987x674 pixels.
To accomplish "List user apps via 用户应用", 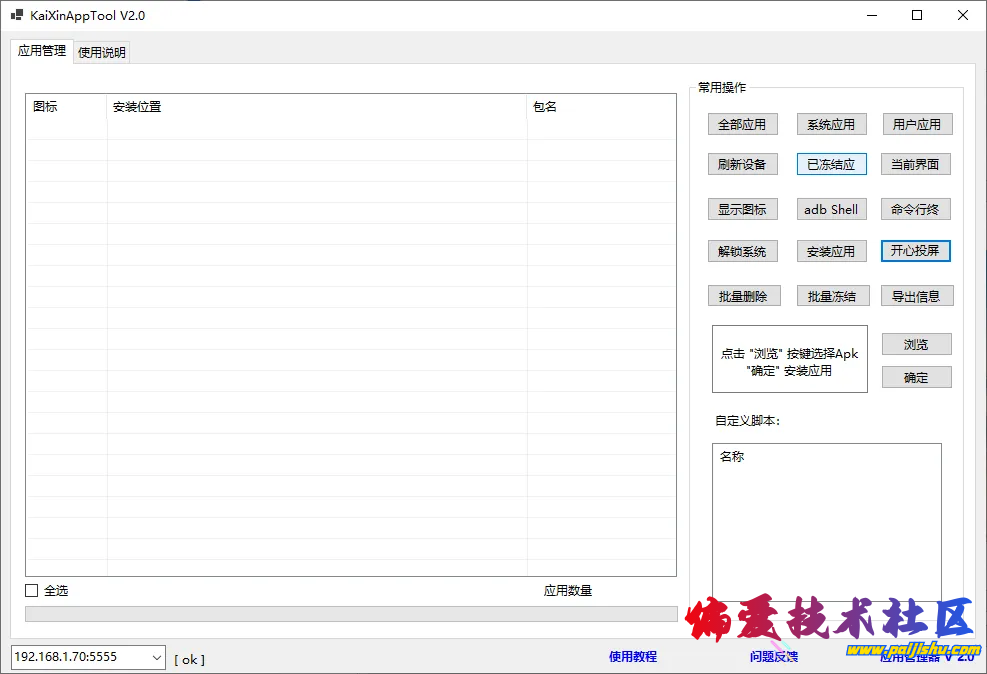I will pyautogui.click(x=916, y=124).
